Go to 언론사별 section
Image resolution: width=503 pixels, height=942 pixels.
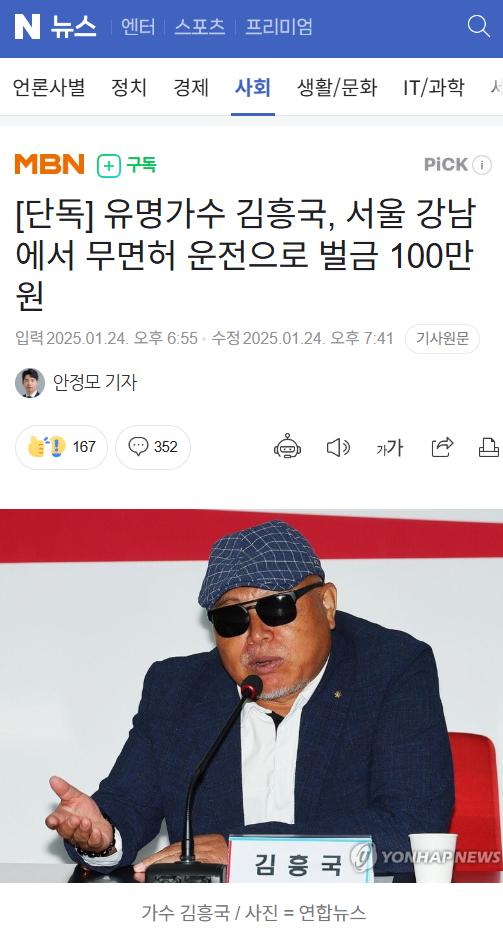pyautogui.click(x=49, y=88)
